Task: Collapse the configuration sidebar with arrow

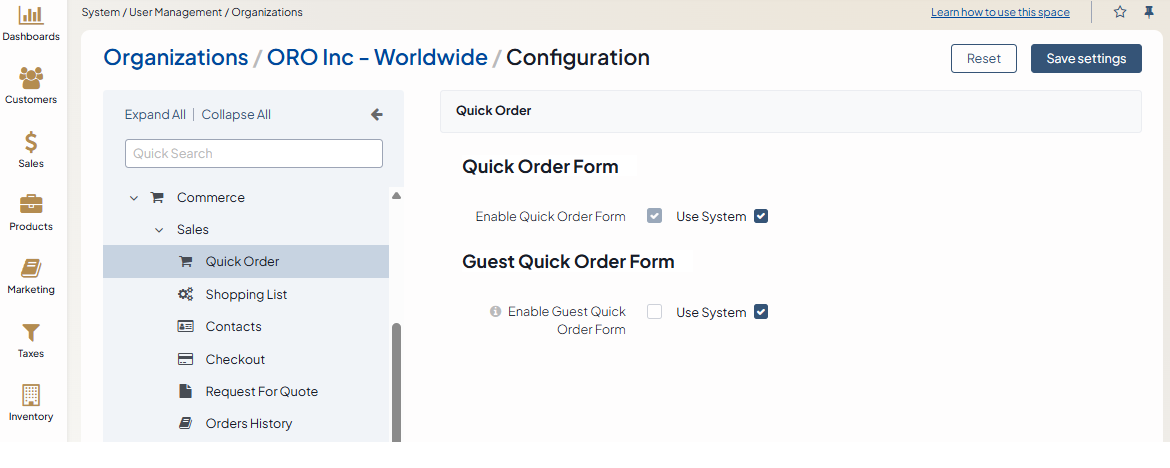Action: 377,115
